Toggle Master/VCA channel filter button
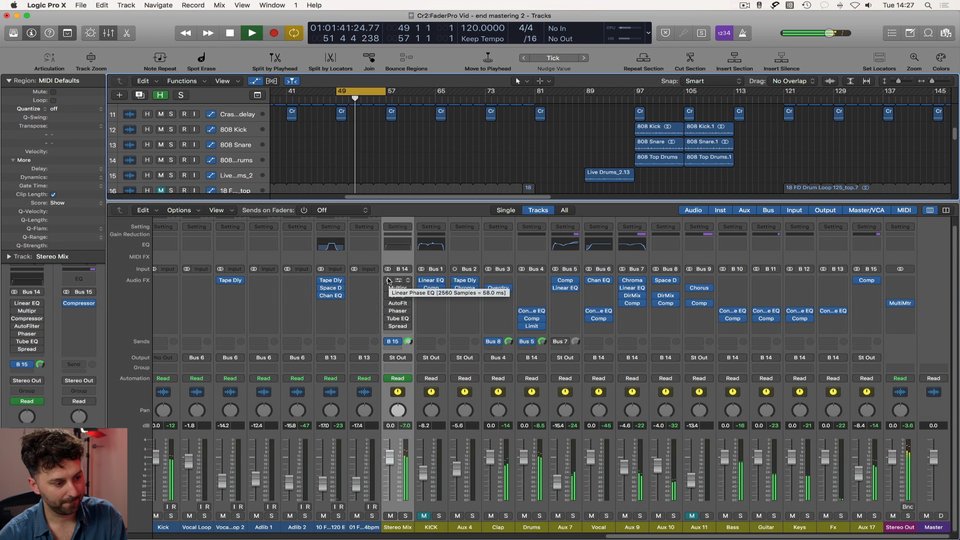 pos(866,210)
